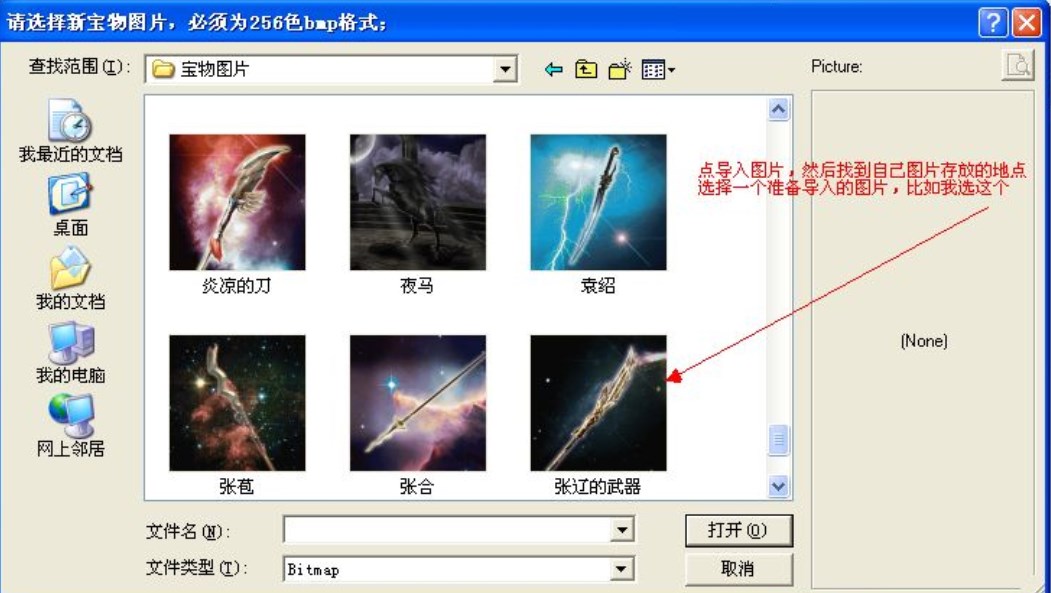Toggle picture preview icon button
The width and height of the screenshot is (1051, 593).
(1017, 66)
